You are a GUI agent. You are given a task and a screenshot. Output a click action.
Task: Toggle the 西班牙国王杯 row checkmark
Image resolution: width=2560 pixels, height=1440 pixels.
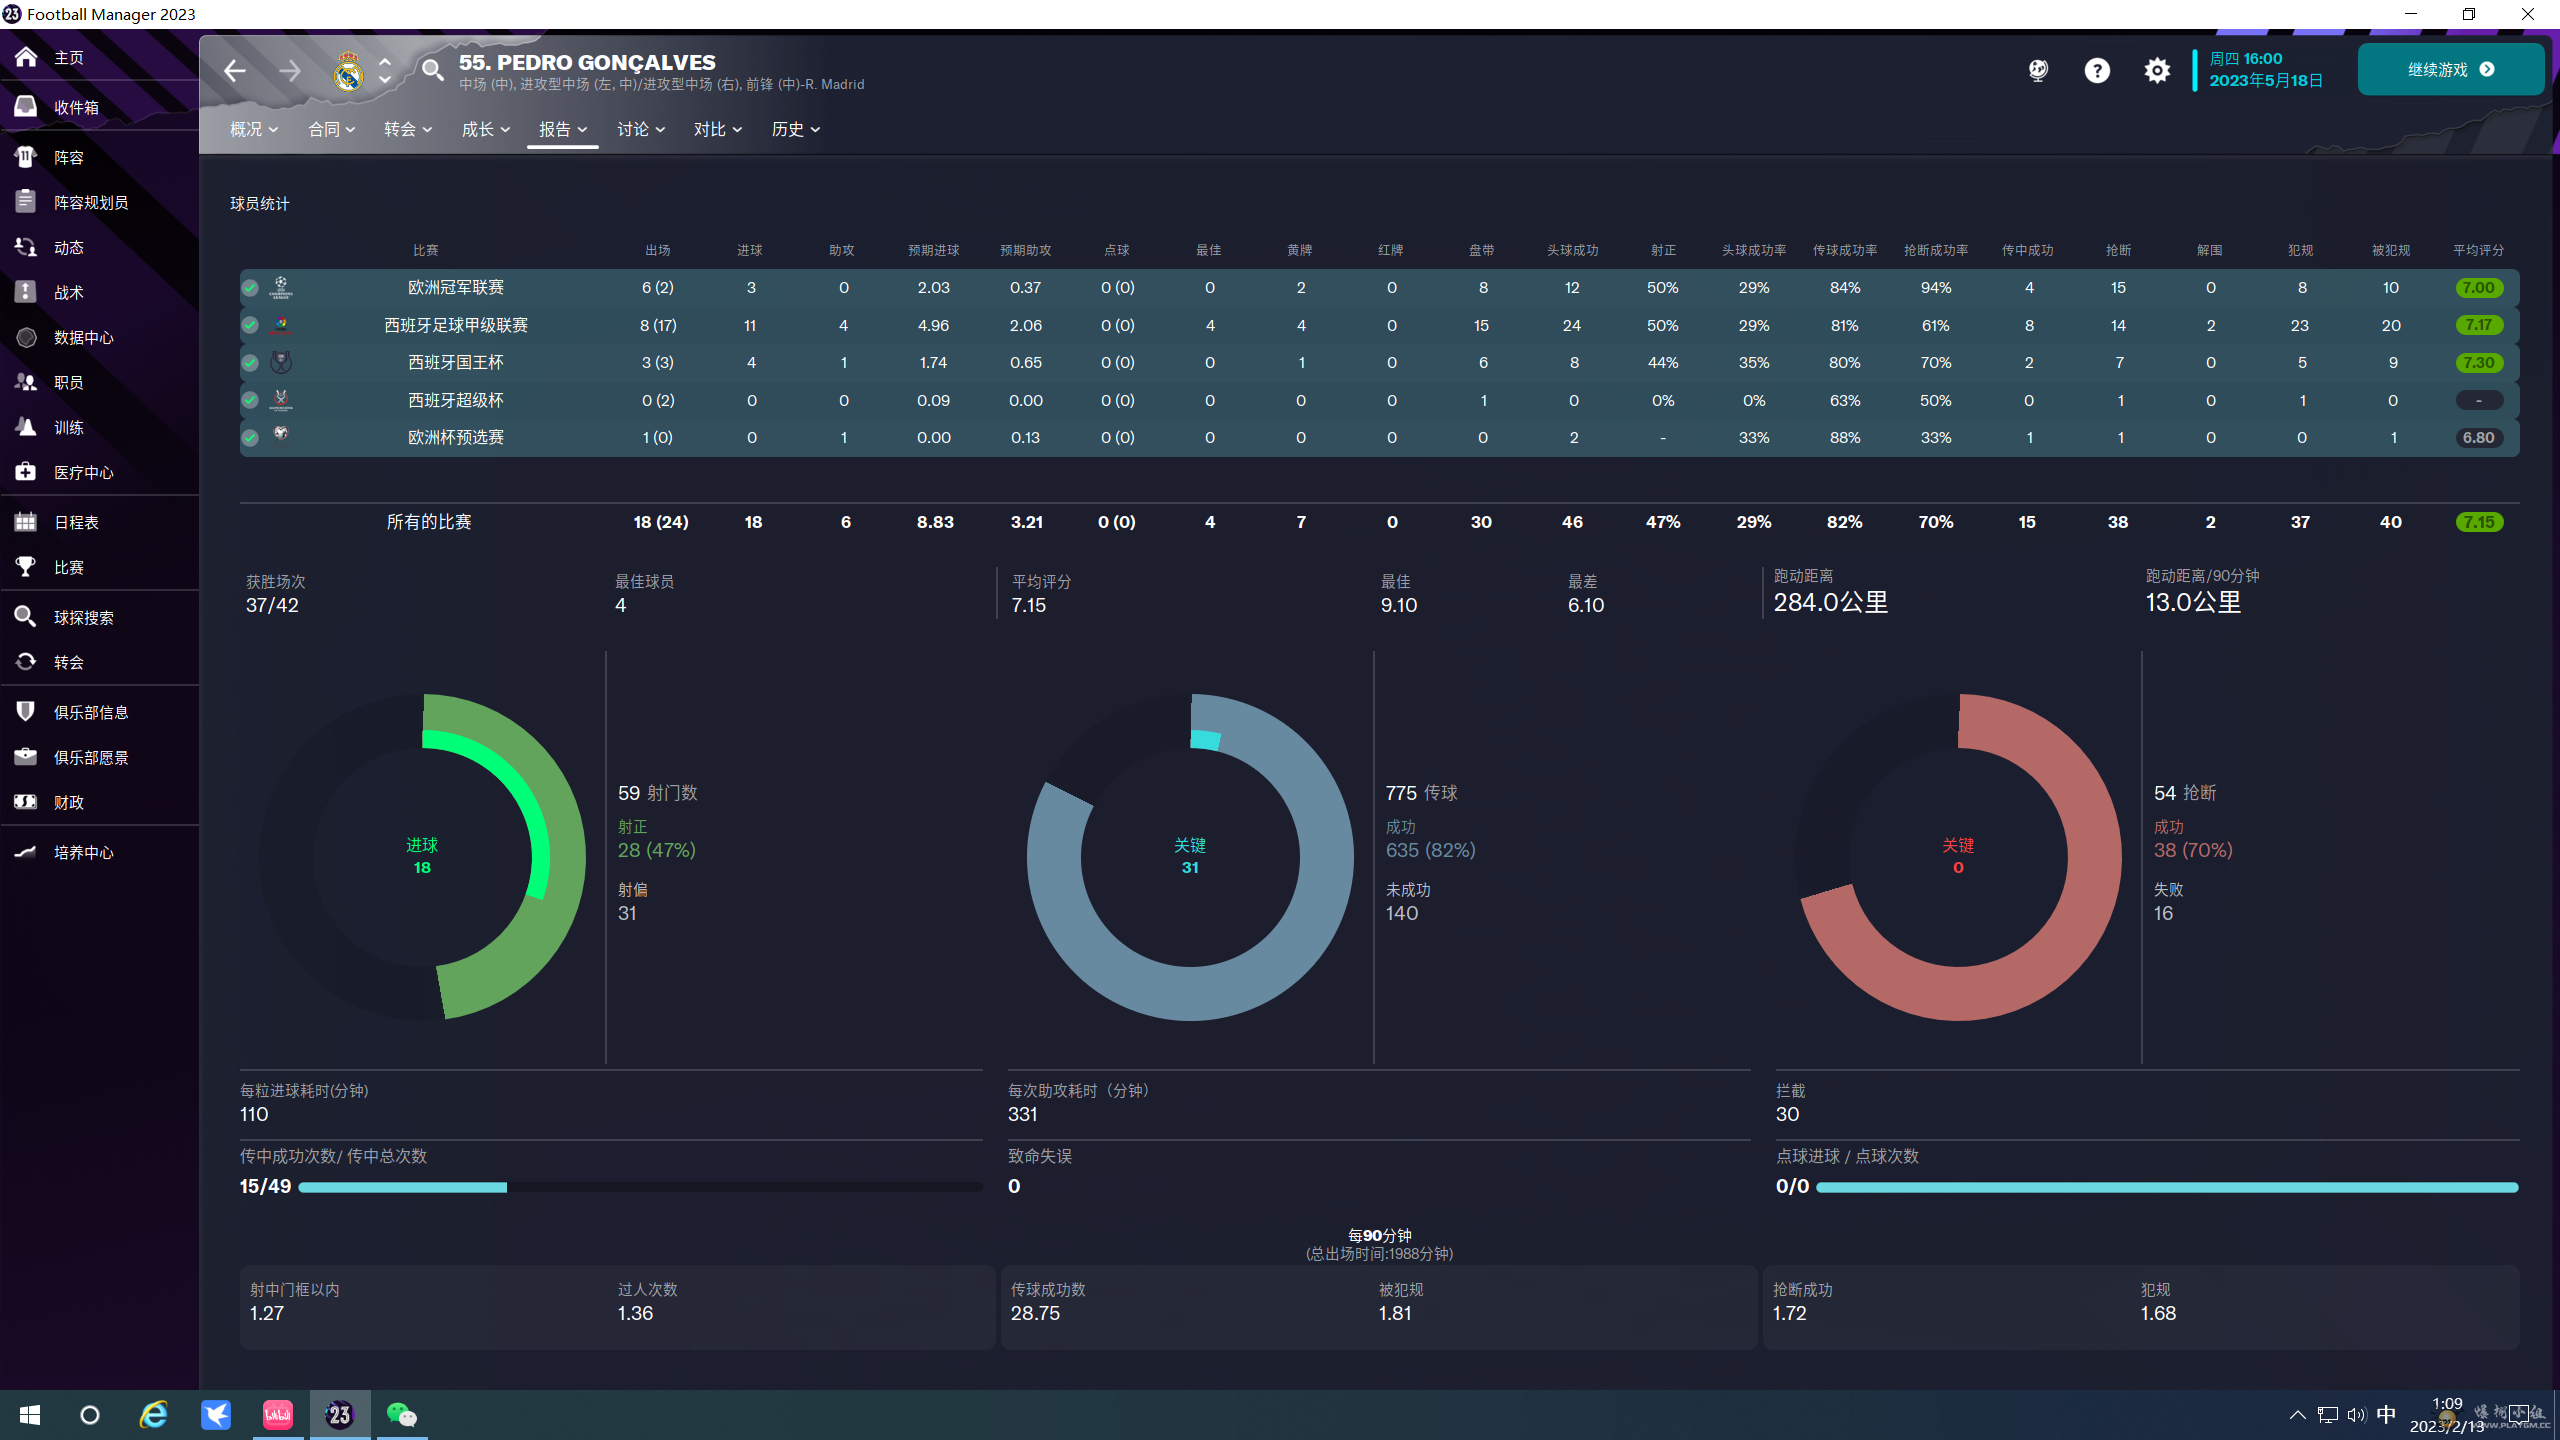click(x=250, y=363)
